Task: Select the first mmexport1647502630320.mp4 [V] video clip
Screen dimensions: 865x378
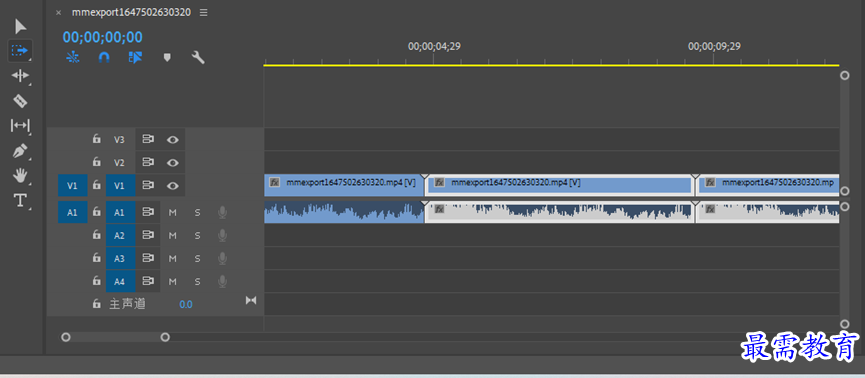Action: coord(344,185)
